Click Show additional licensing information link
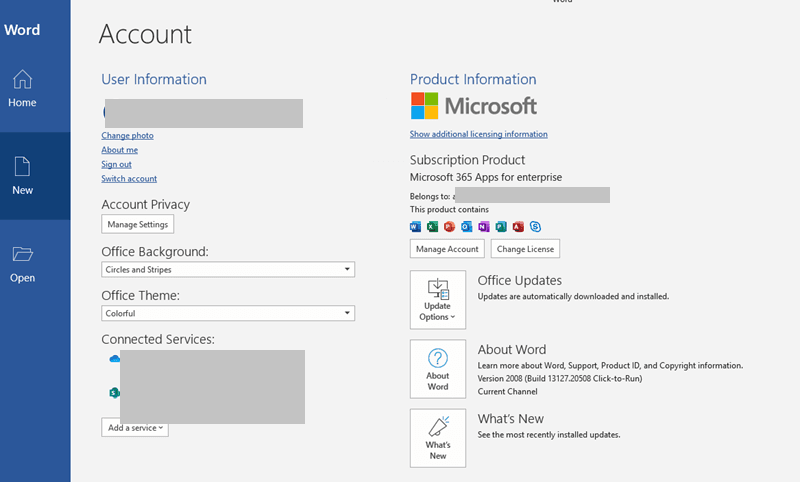 479,134
